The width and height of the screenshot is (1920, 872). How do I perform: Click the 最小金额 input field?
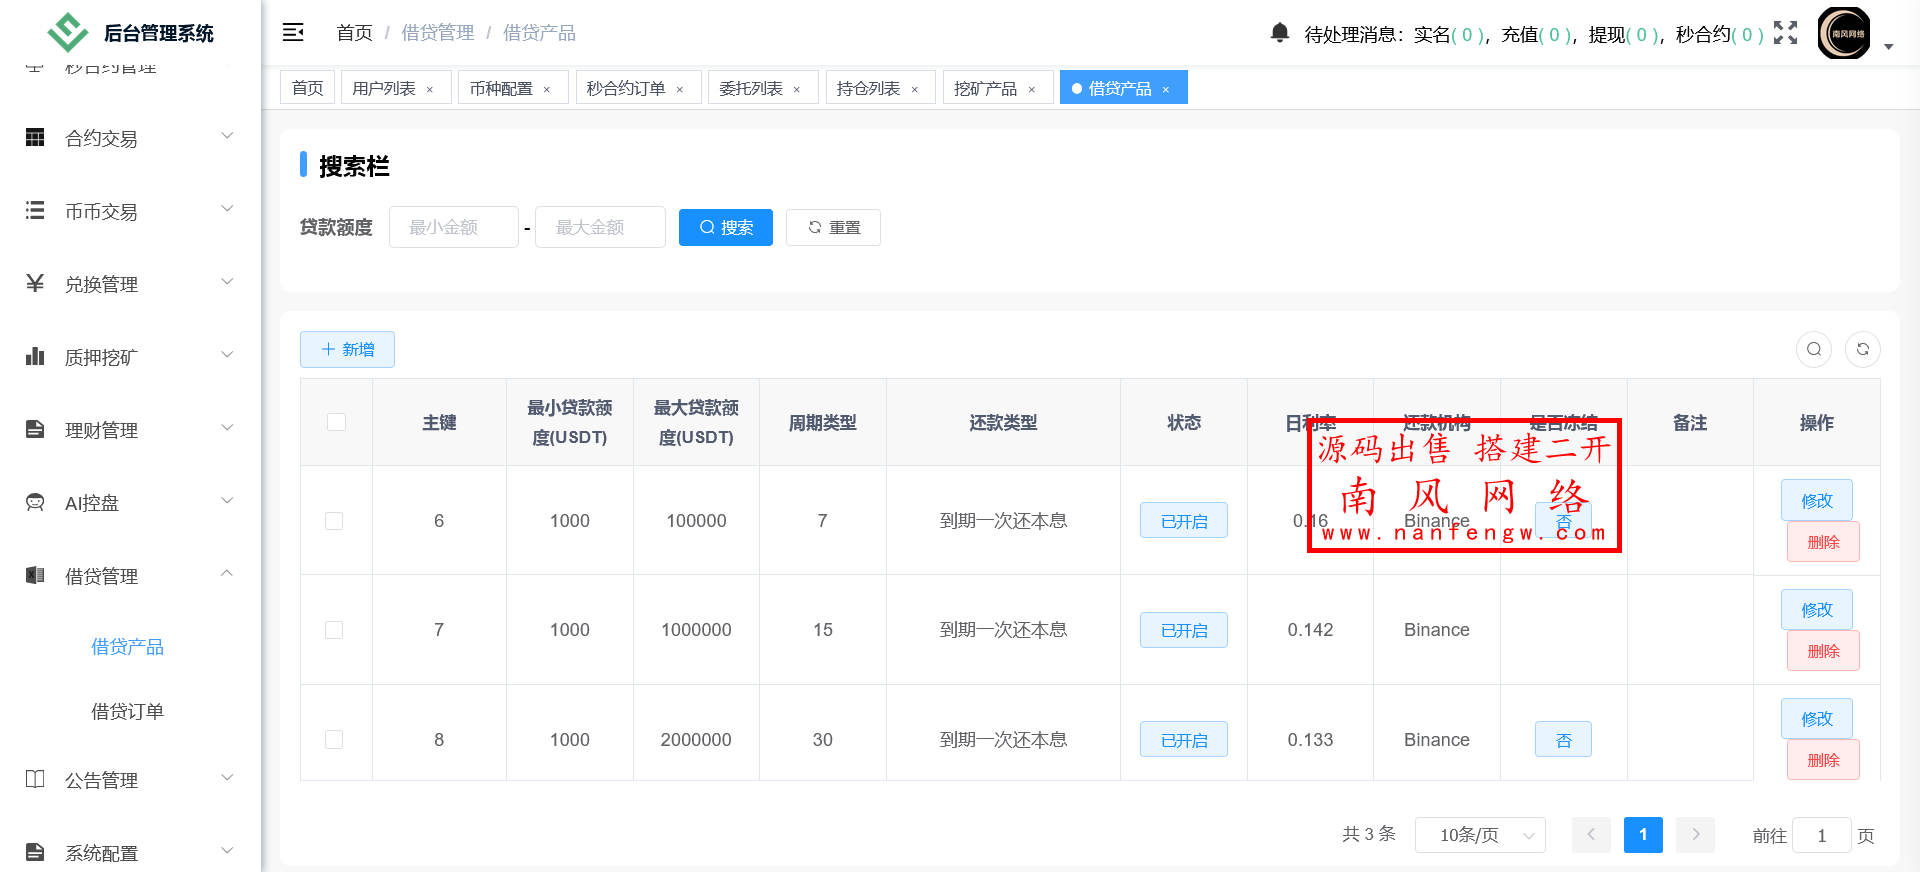pyautogui.click(x=453, y=228)
